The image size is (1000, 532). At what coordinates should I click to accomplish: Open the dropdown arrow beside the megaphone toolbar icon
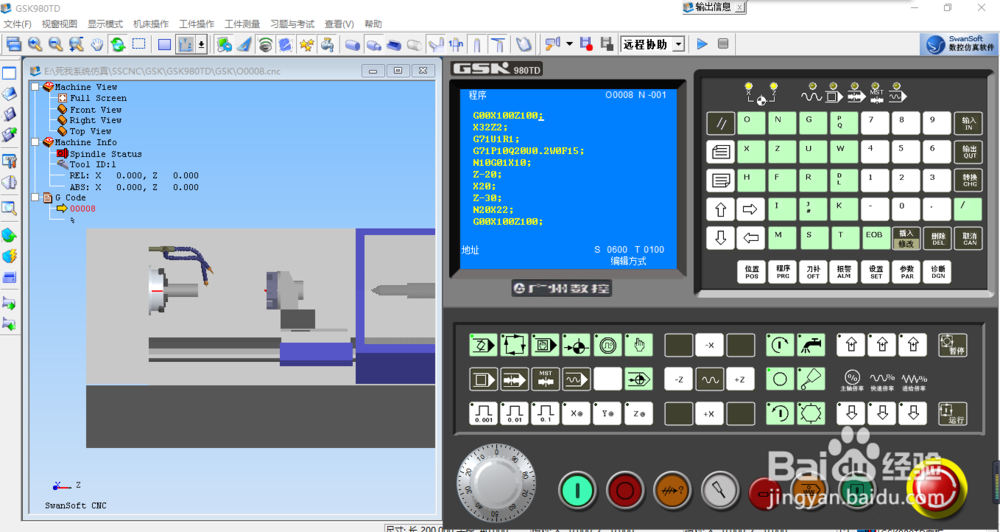click(x=569, y=44)
